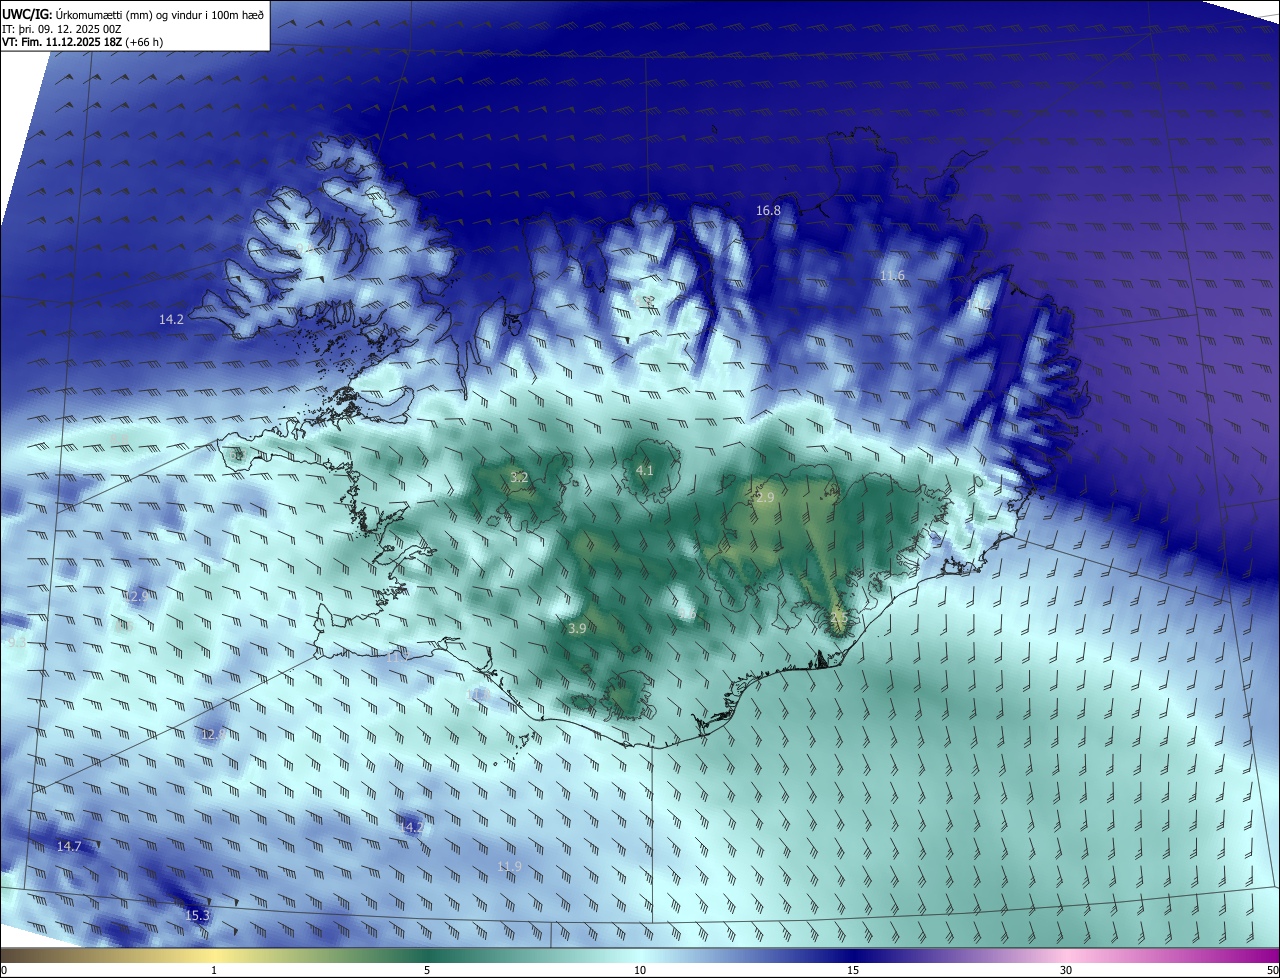Click the 10 tick label on the color scale

point(640,970)
